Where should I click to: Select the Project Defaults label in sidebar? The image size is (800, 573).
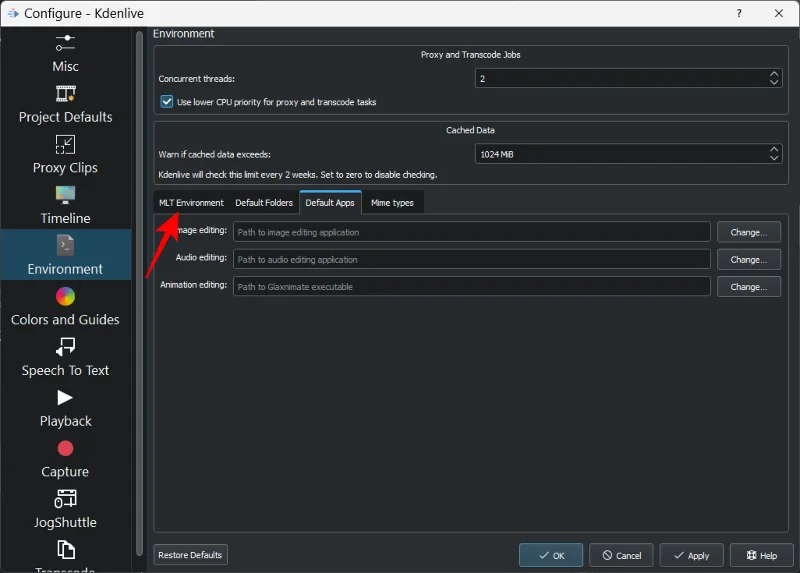click(x=65, y=117)
